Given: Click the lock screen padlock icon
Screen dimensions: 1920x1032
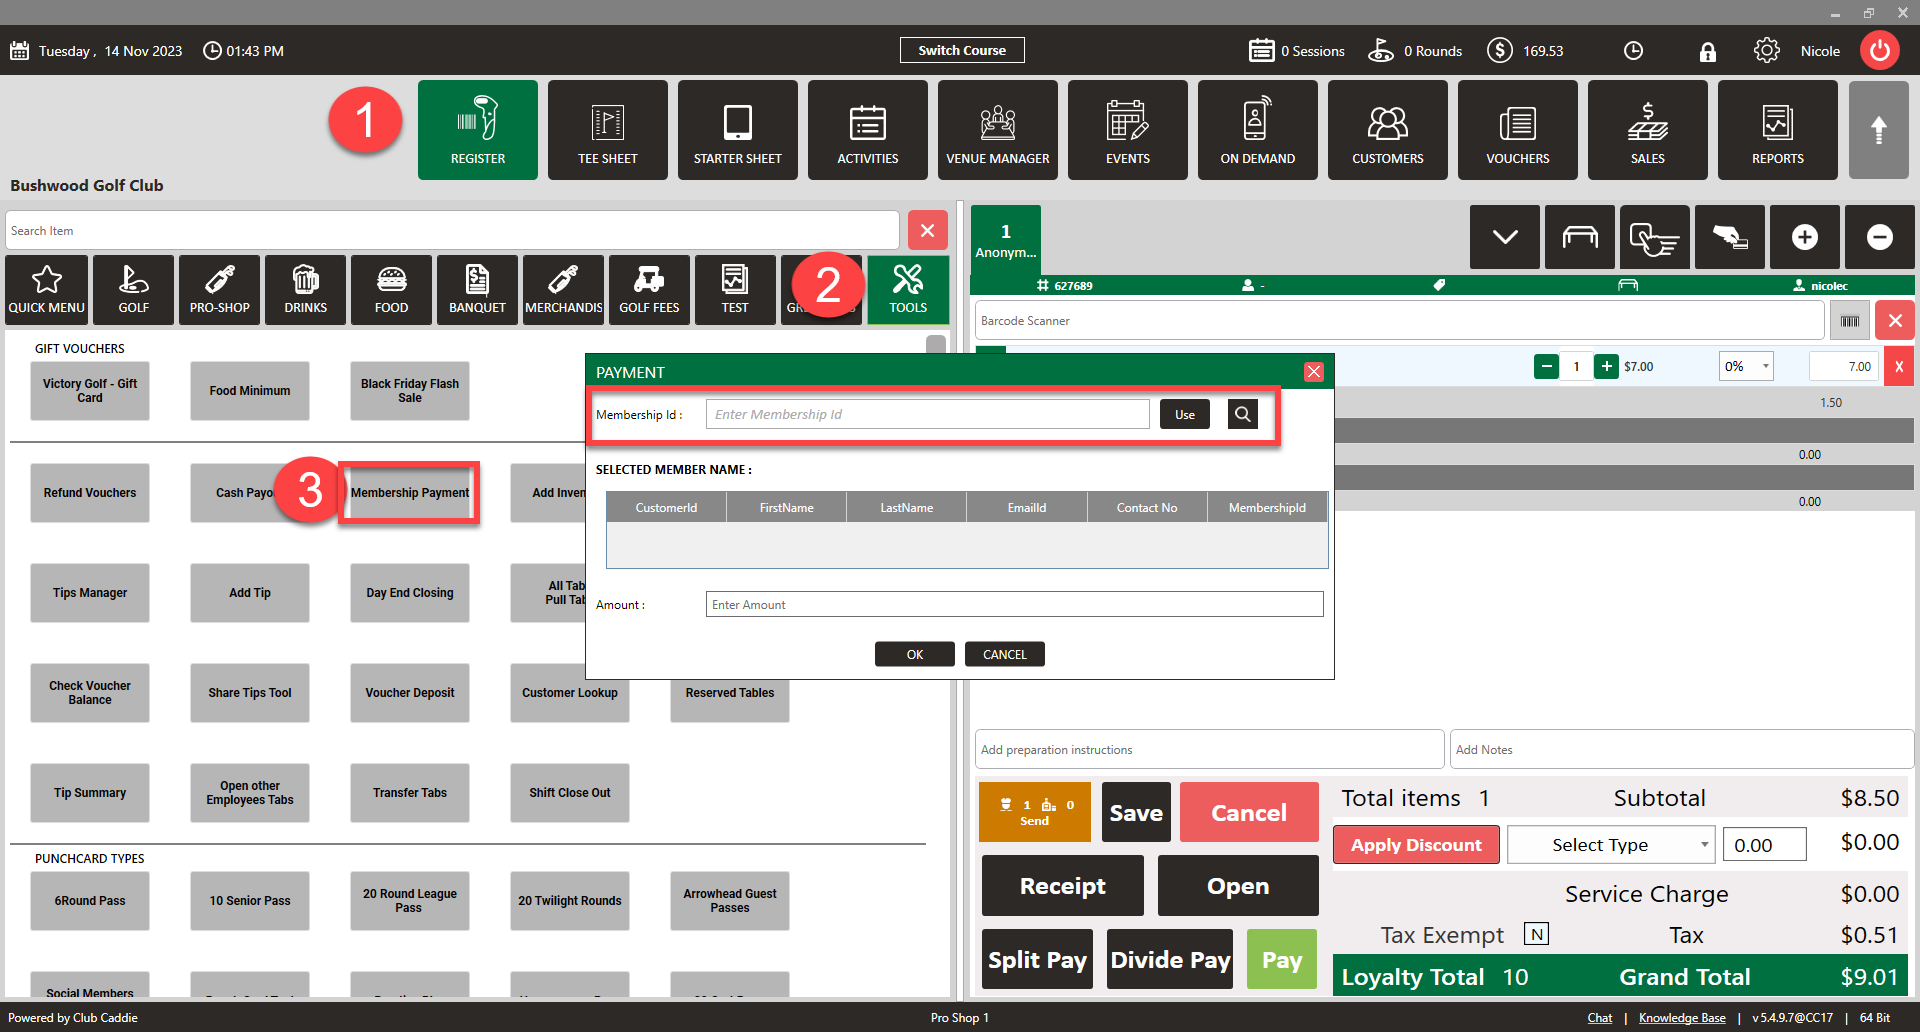Looking at the screenshot, I should 1707,51.
